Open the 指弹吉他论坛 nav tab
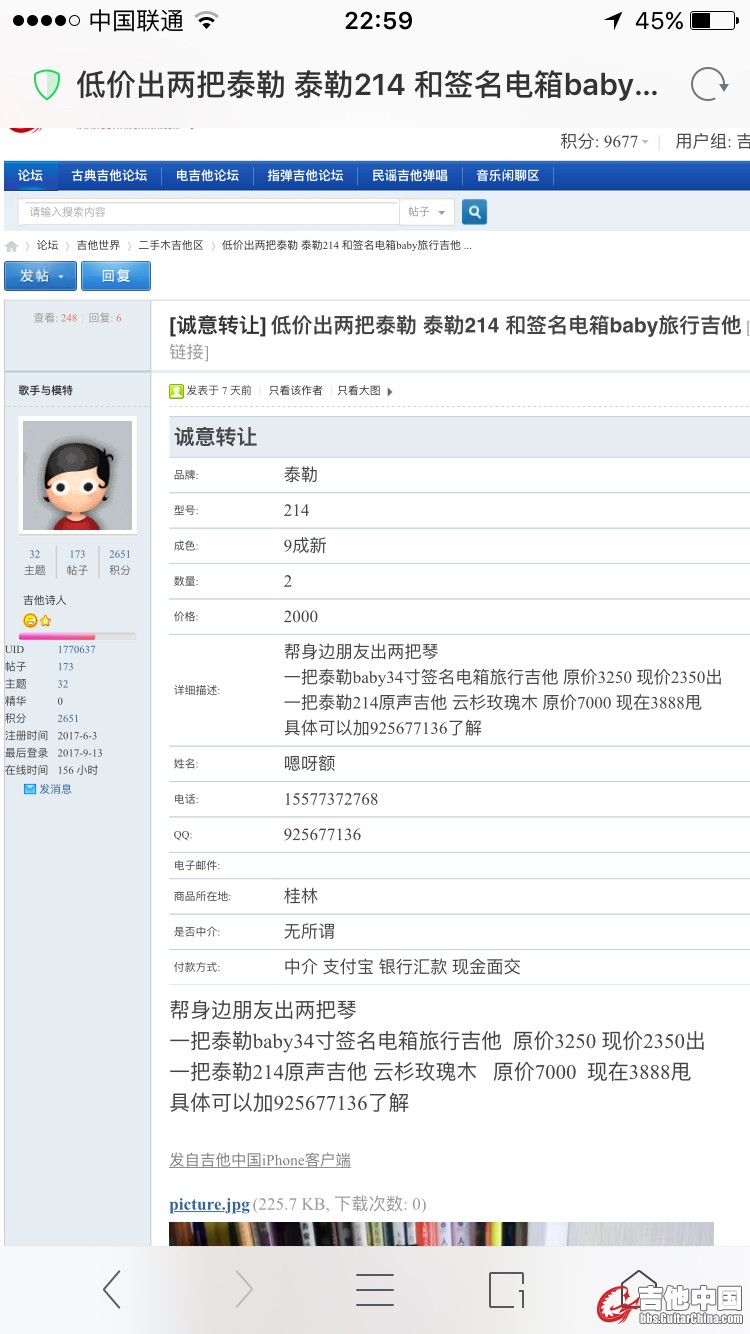The height and width of the screenshot is (1334, 750). pos(305,175)
